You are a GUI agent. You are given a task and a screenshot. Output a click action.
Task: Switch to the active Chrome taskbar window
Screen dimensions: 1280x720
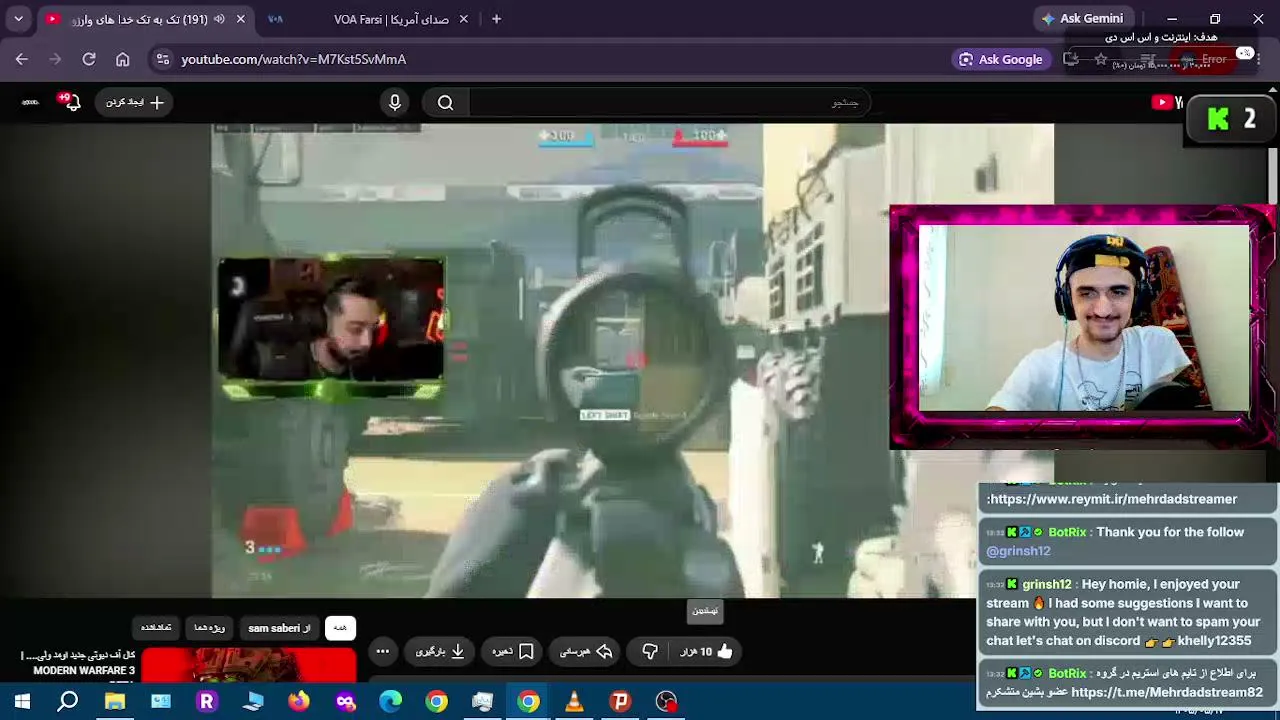[529, 702]
